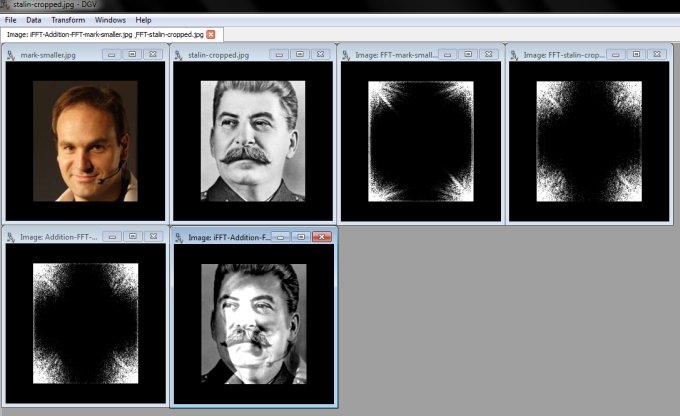680x416 pixels.
Task: Minimize the mark-smaller.jpg window
Action: (112, 54)
